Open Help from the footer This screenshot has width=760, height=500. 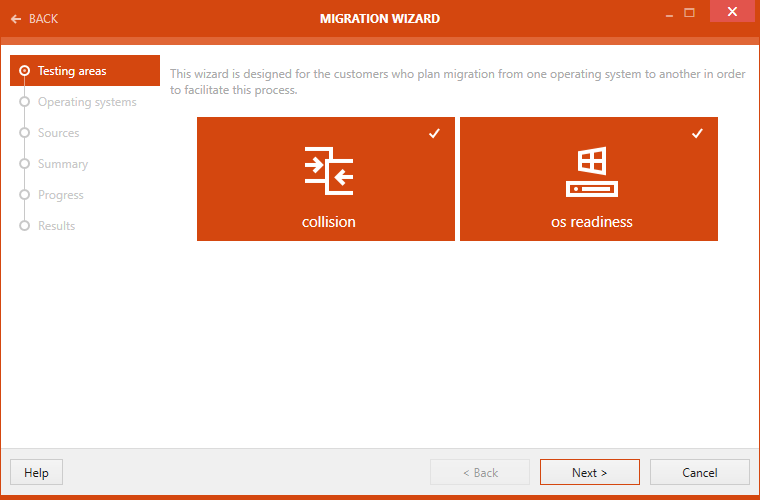[x=36, y=473]
